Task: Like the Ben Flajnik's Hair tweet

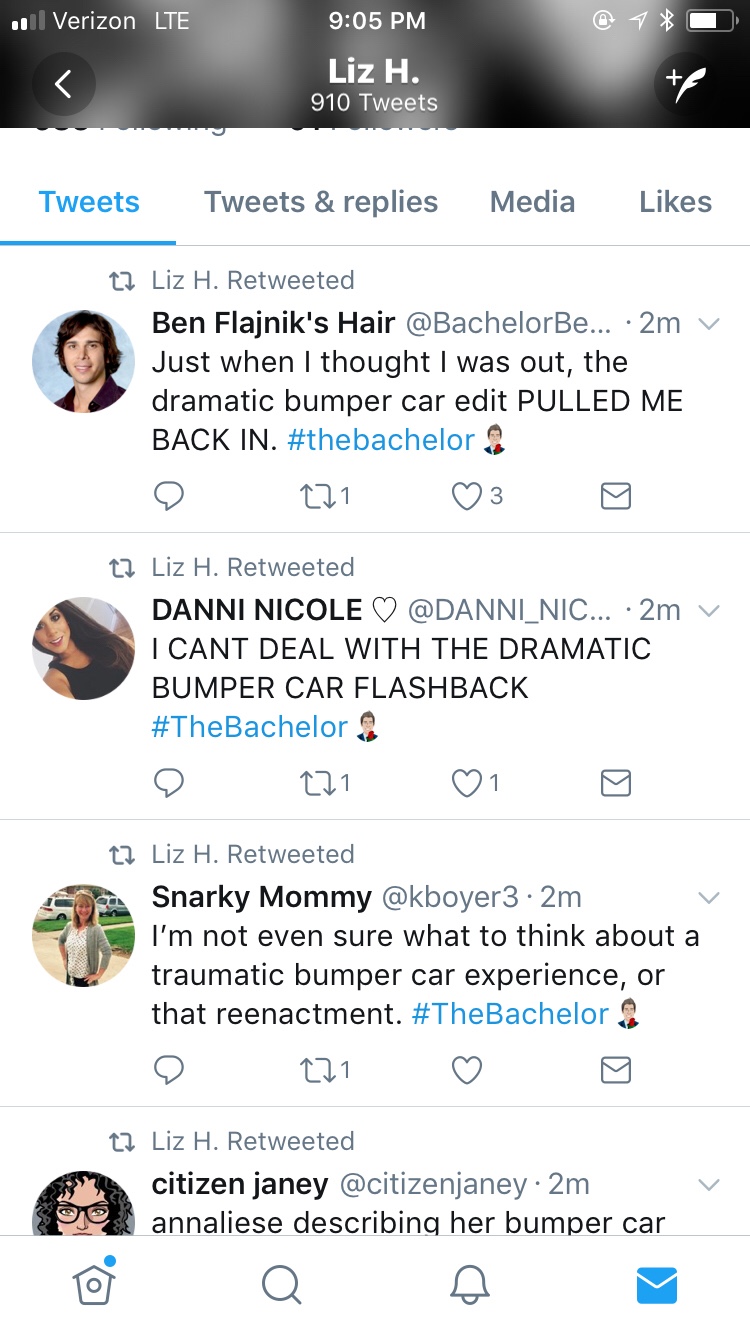Action: point(467,496)
